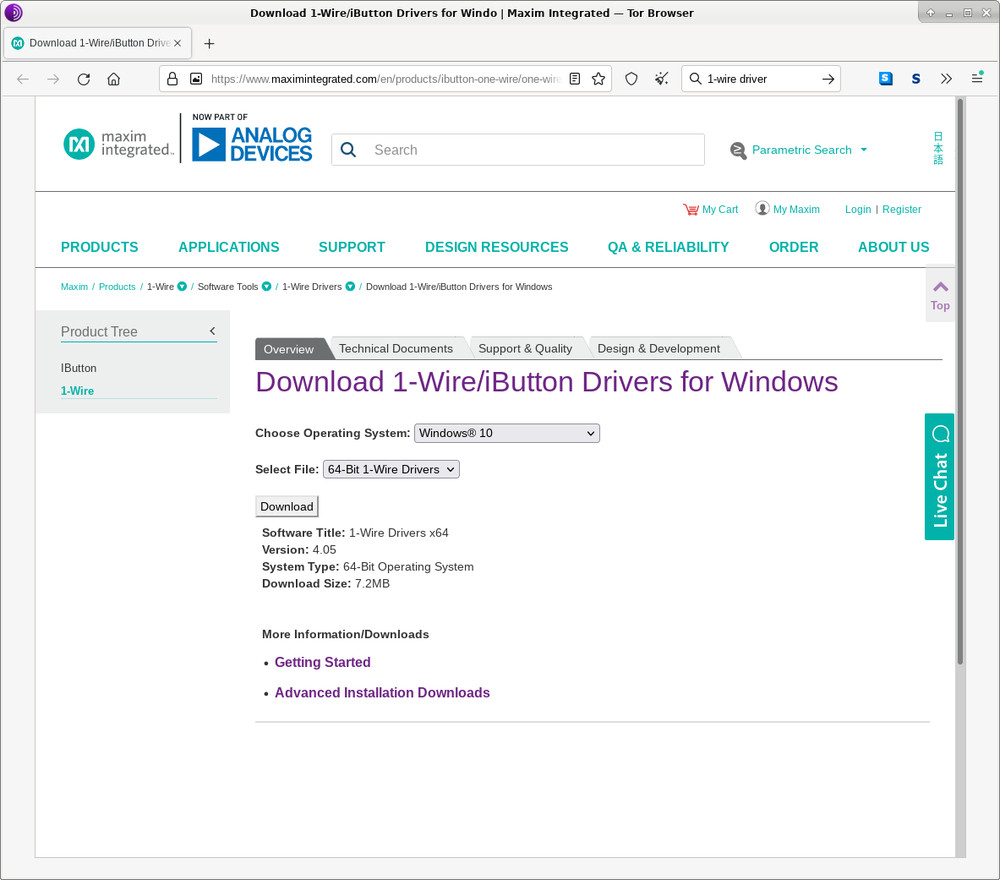Viewport: 1000px width, 880px height.
Task: Select the Overview tab
Action: (x=289, y=349)
